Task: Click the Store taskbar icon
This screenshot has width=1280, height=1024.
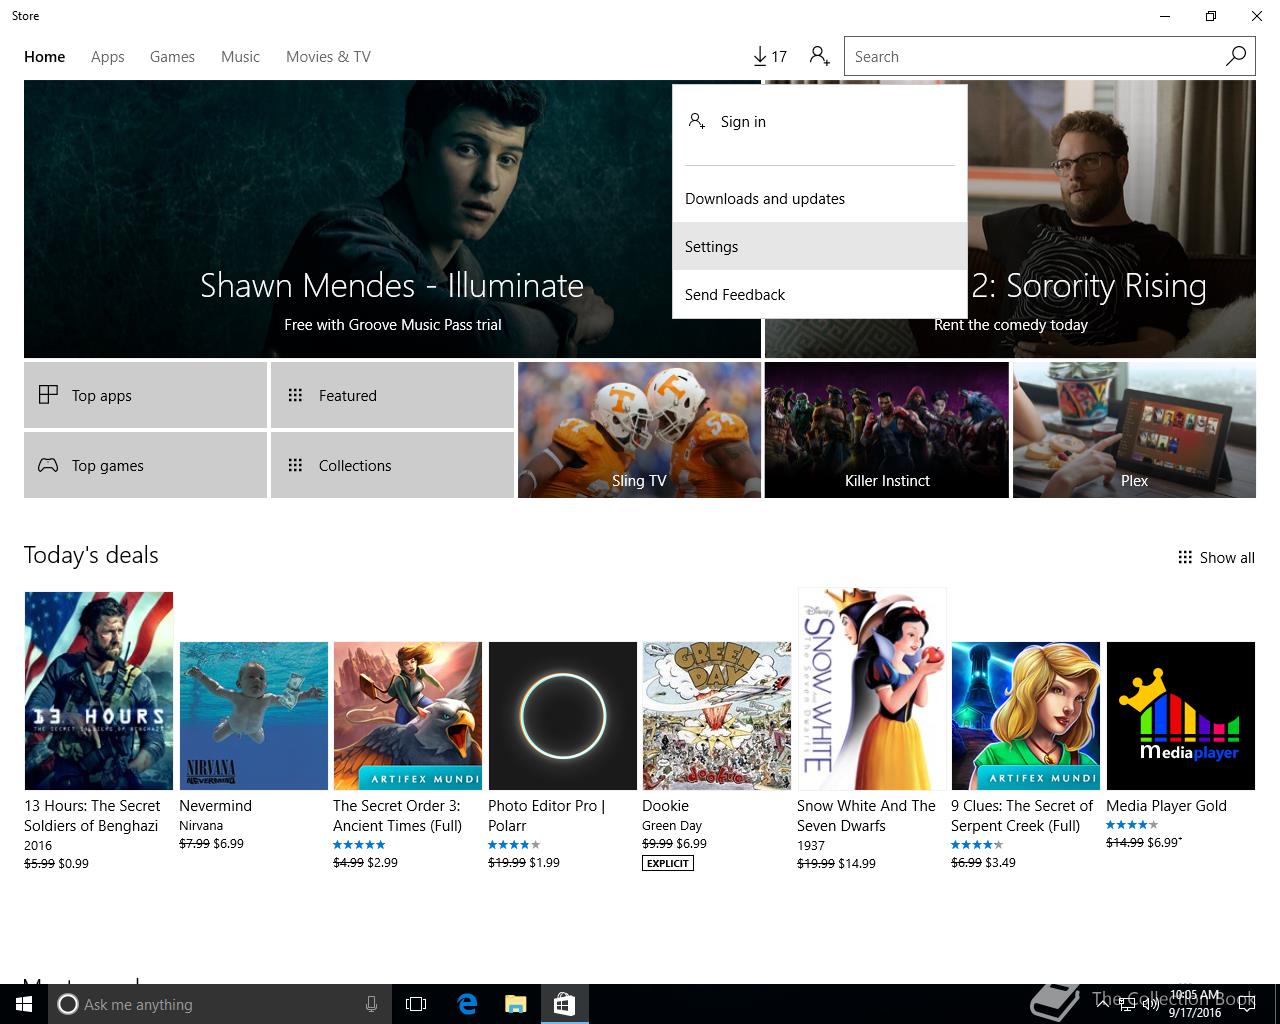Action: pyautogui.click(x=564, y=1004)
